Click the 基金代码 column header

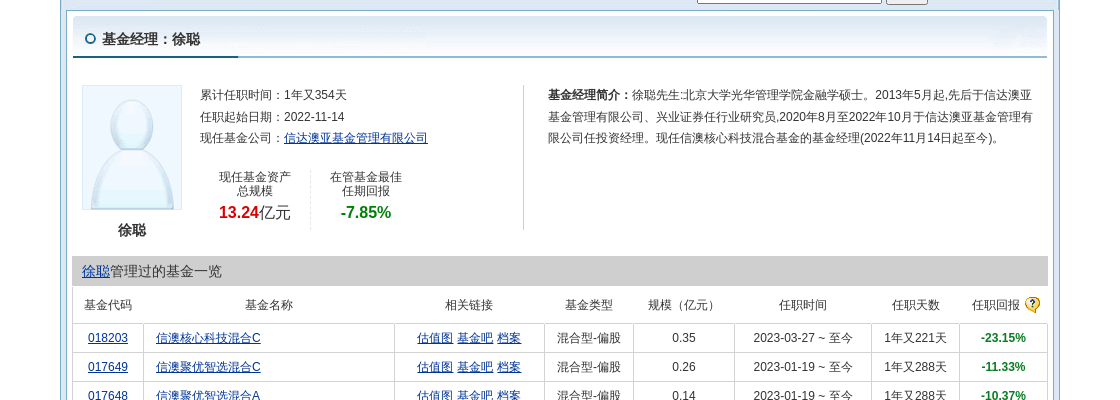(108, 305)
